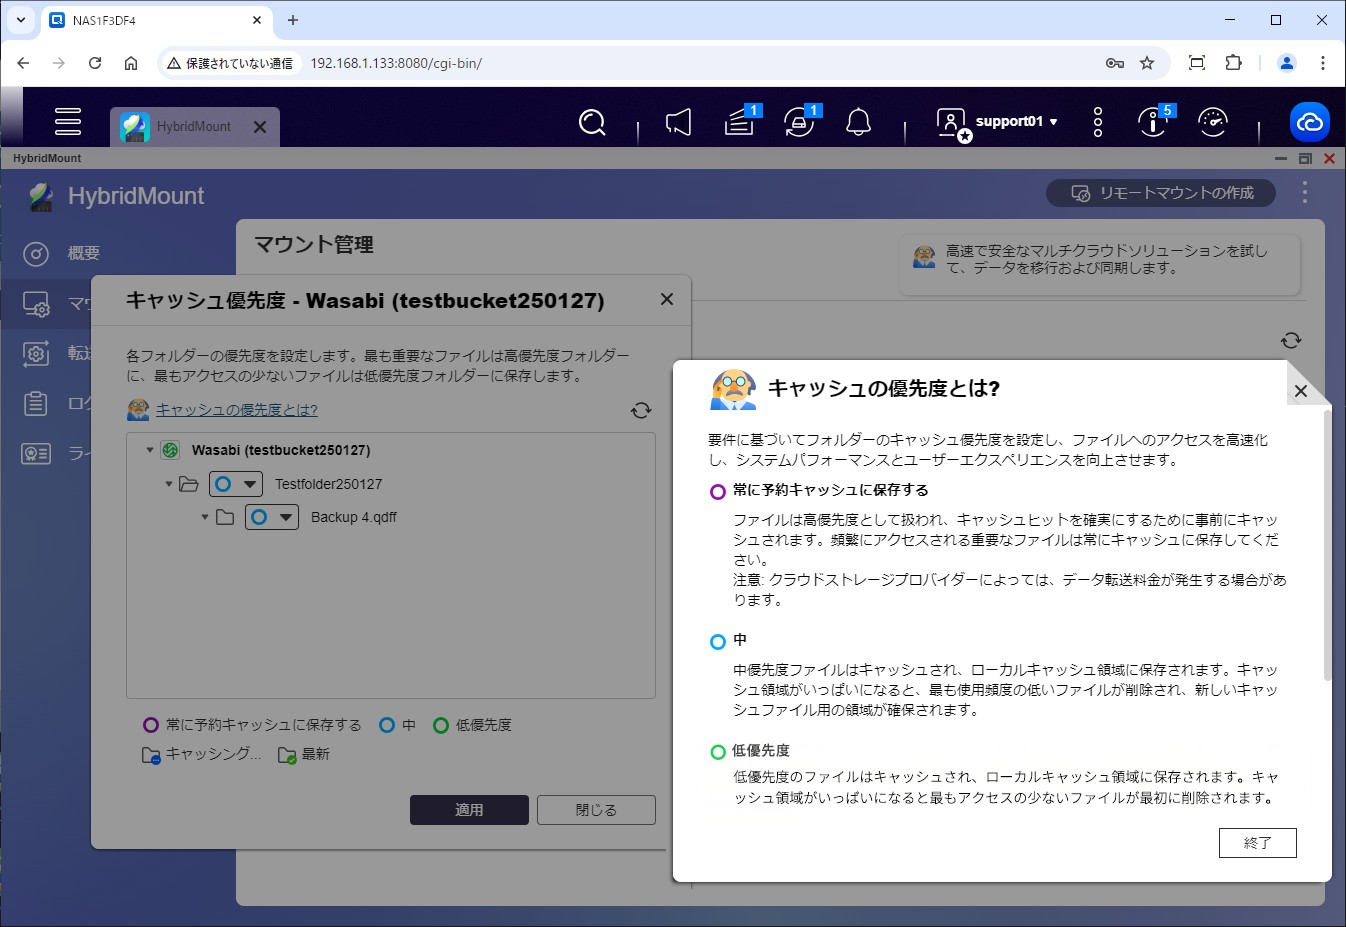
Task: Click the 低優先度 legend text
Action: tap(484, 725)
